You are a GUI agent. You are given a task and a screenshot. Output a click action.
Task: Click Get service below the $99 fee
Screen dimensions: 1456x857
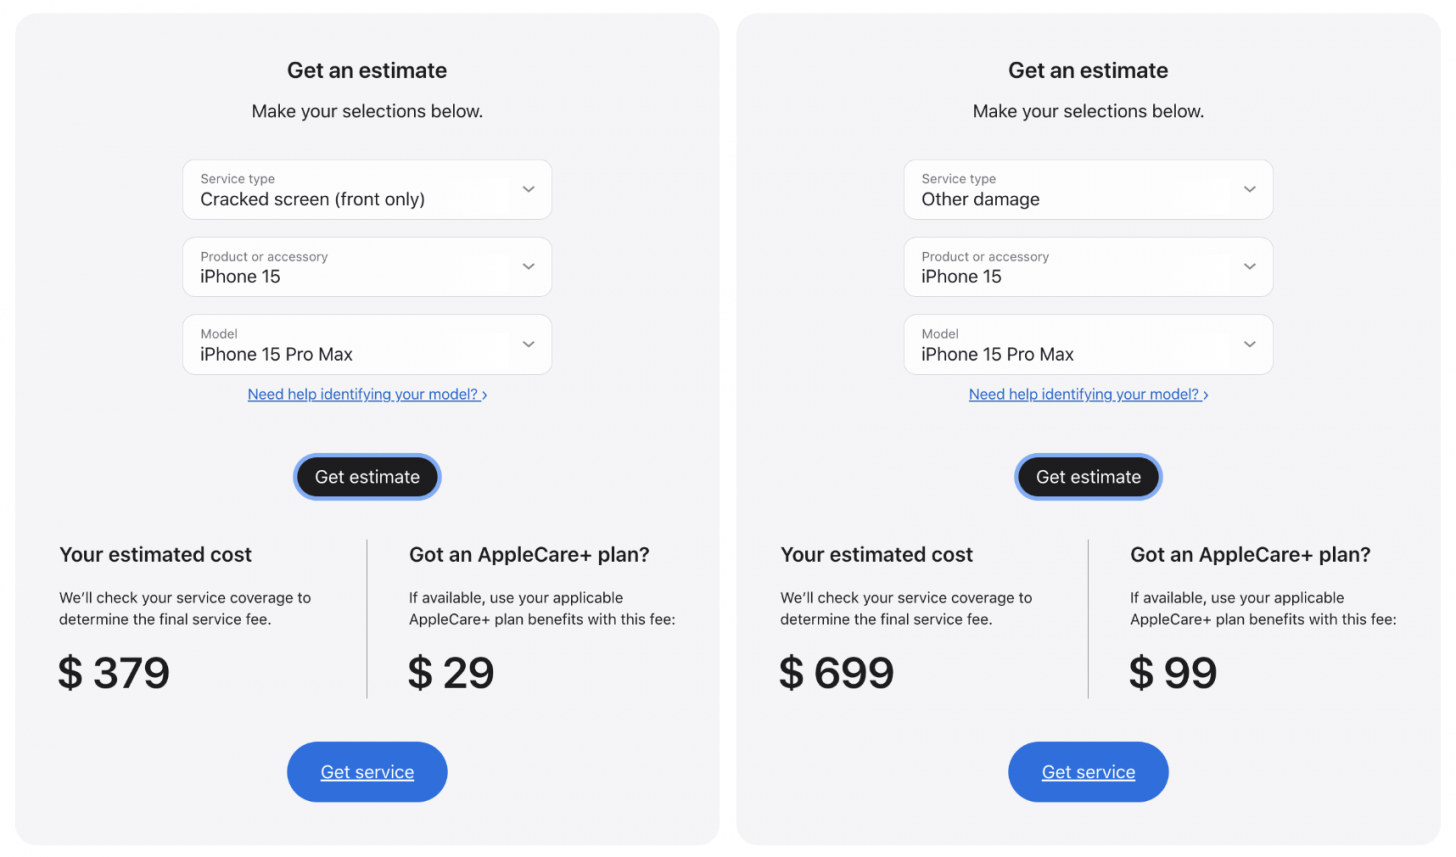click(x=1088, y=771)
